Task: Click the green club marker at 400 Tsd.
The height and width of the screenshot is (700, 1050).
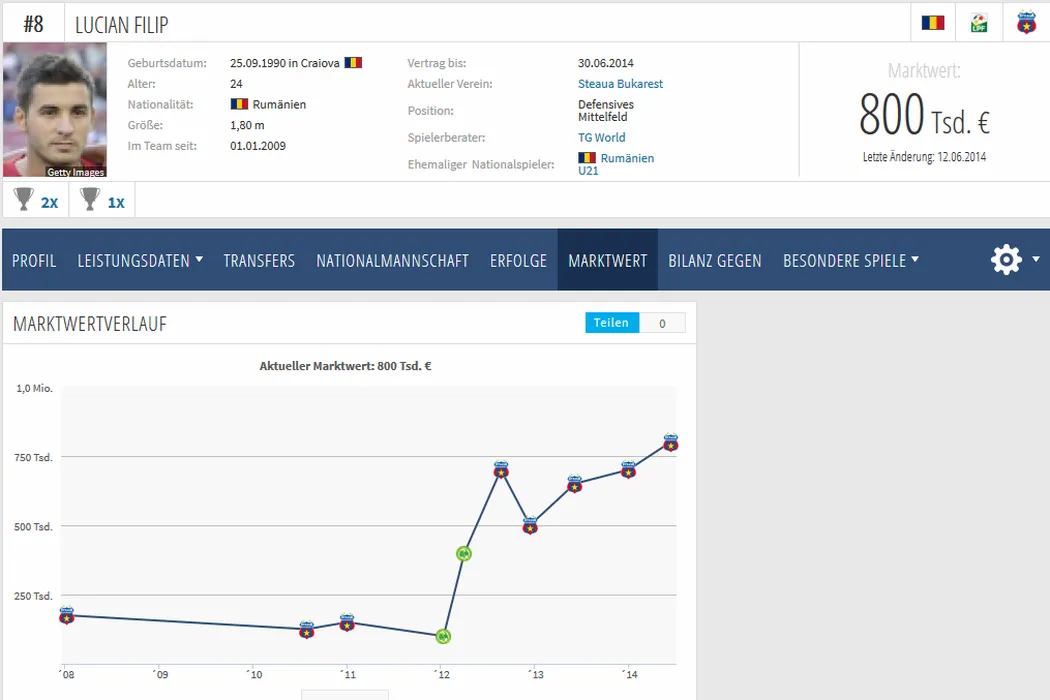Action: (x=464, y=553)
